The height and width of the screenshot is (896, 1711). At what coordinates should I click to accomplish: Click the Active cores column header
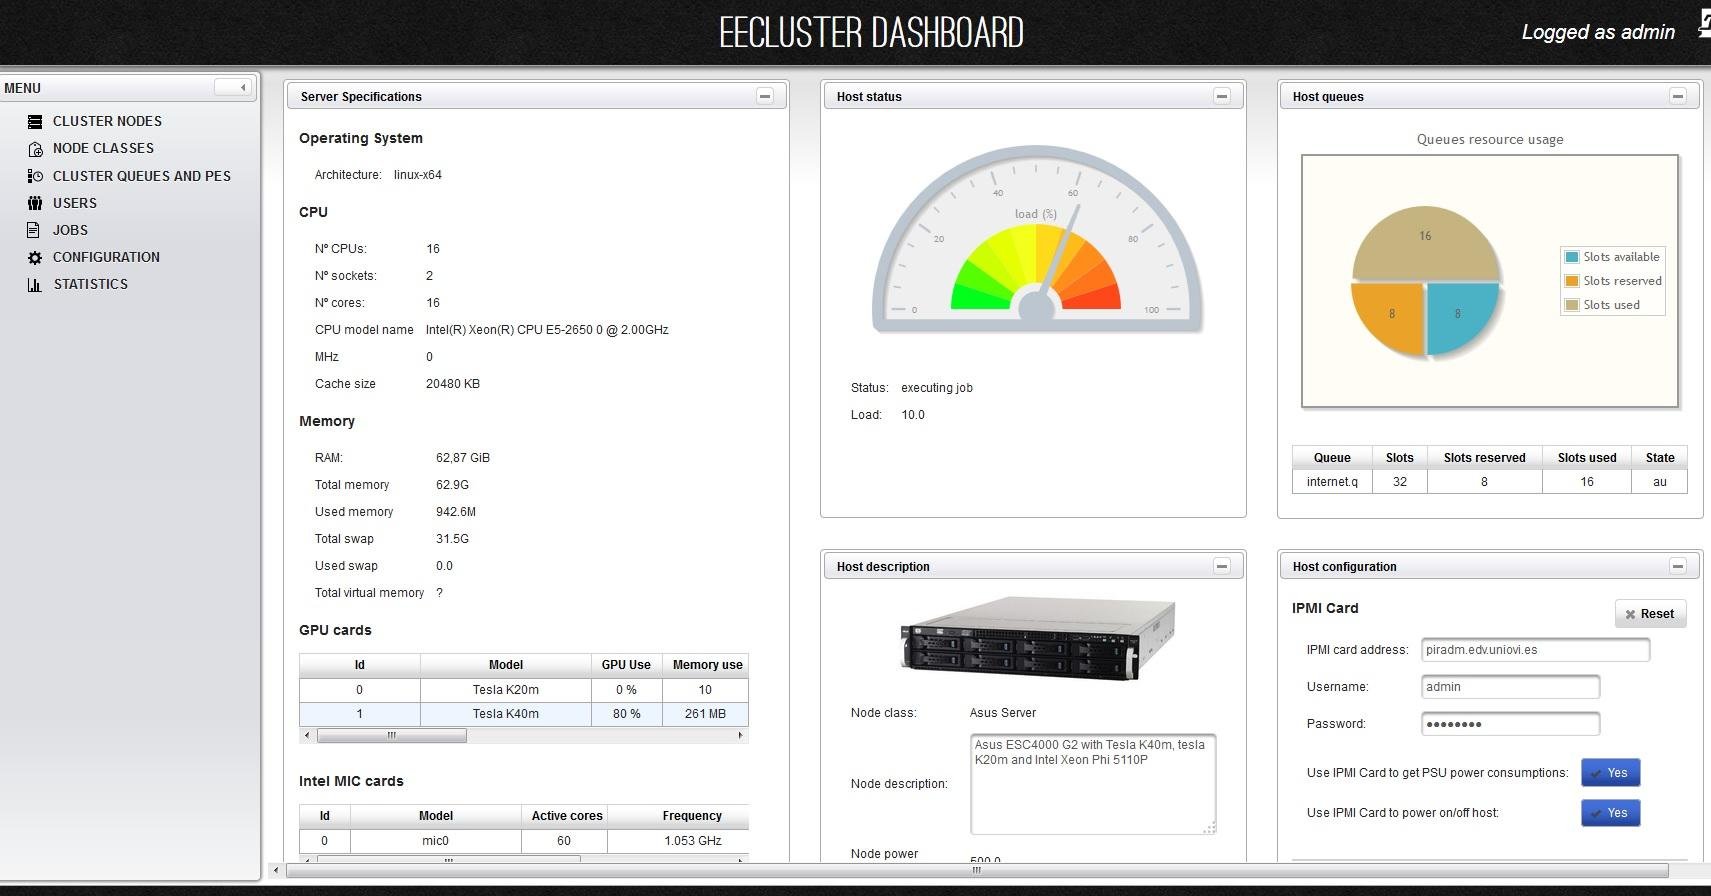point(565,816)
